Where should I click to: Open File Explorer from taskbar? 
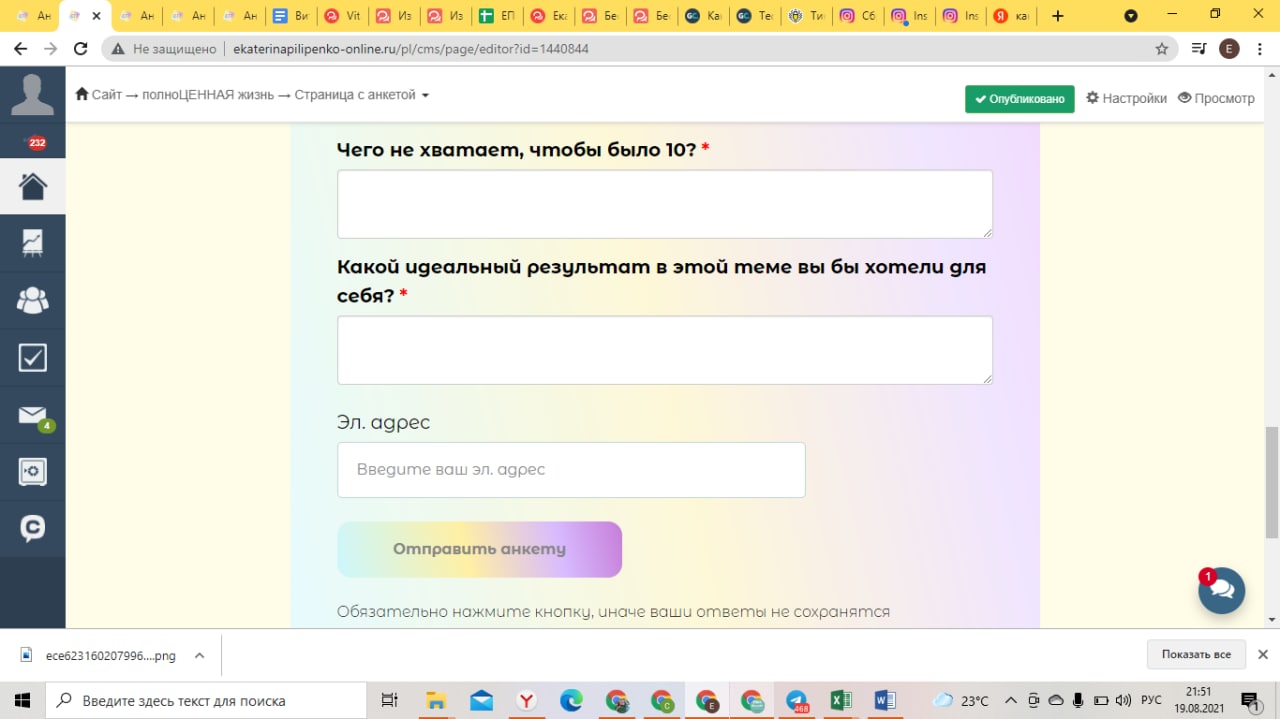(x=435, y=700)
